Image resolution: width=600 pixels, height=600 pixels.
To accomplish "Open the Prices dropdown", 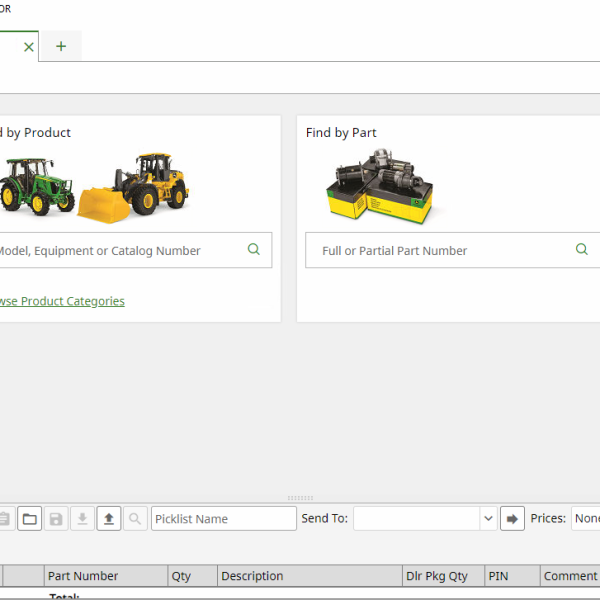I will (585, 518).
